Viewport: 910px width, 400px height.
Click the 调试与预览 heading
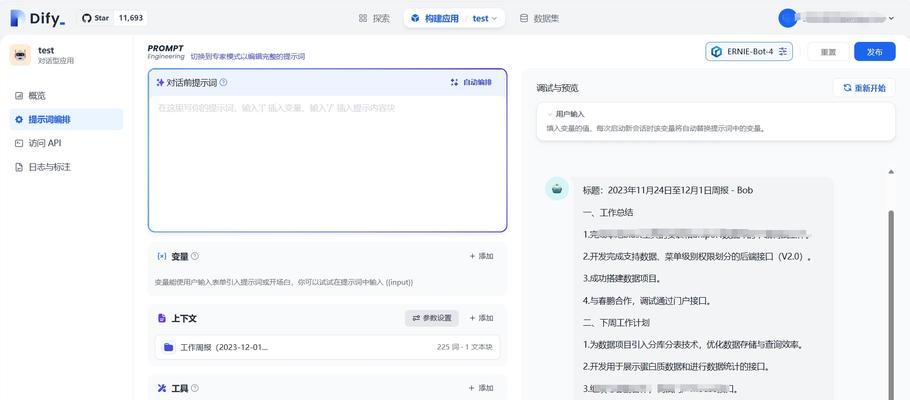click(557, 88)
